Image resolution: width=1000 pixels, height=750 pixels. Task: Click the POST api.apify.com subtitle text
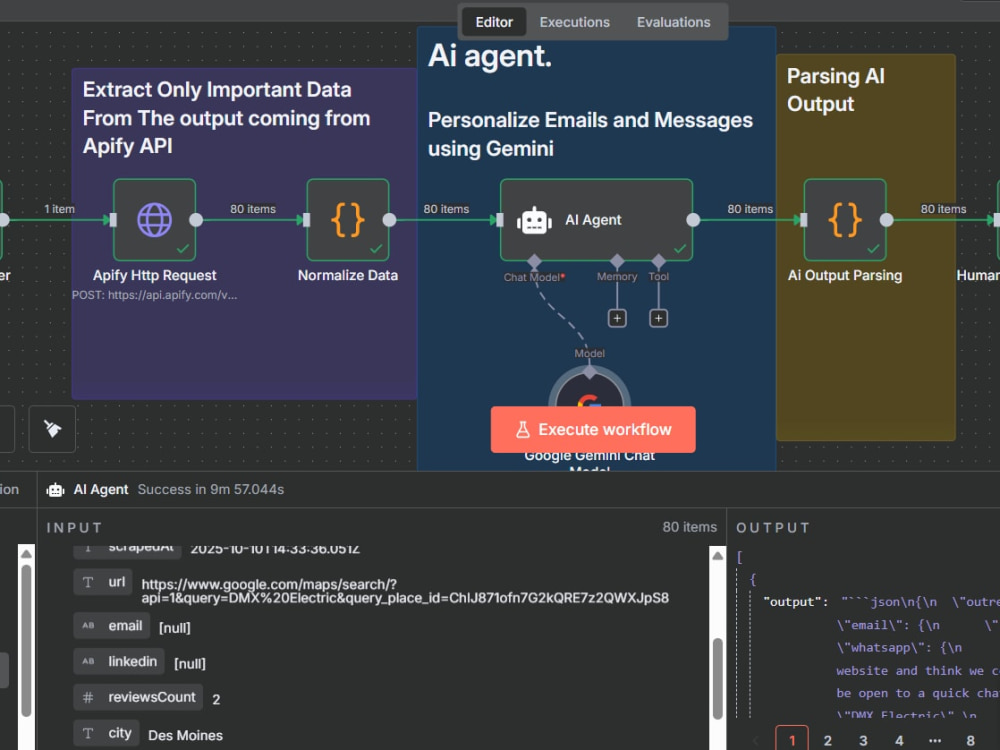(154, 295)
